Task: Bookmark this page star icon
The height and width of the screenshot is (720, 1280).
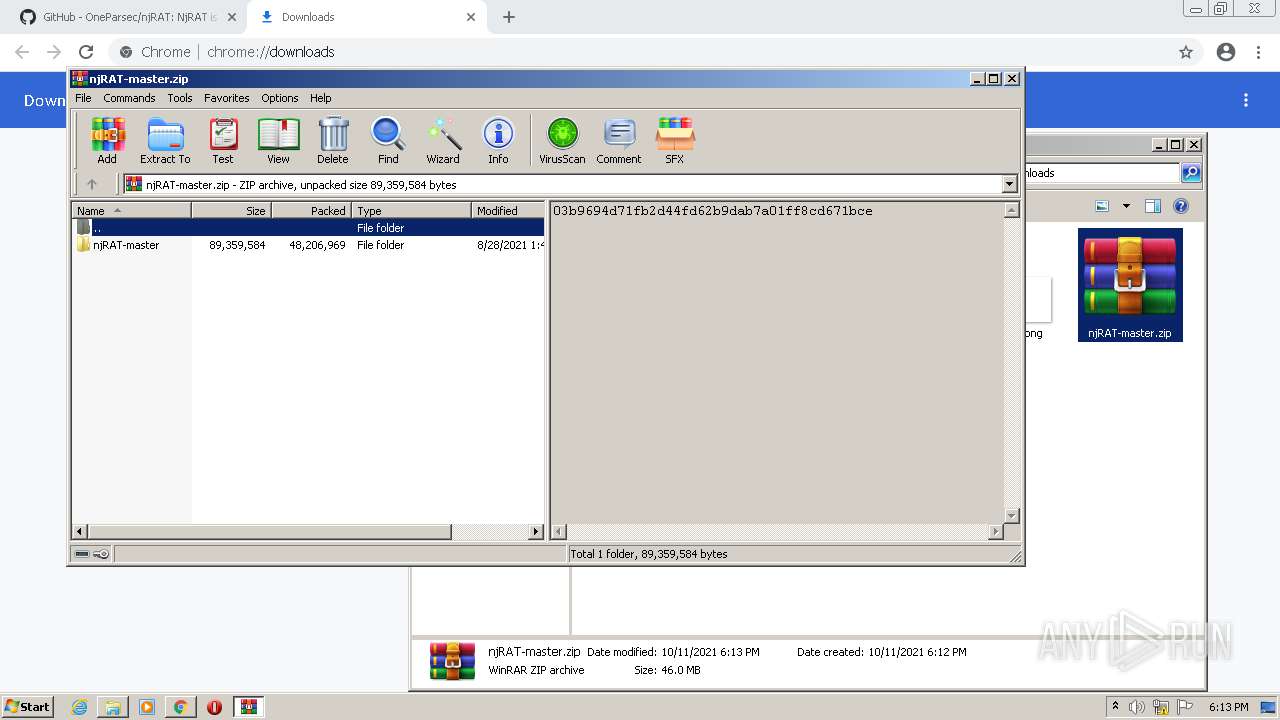Action: coord(1186,52)
